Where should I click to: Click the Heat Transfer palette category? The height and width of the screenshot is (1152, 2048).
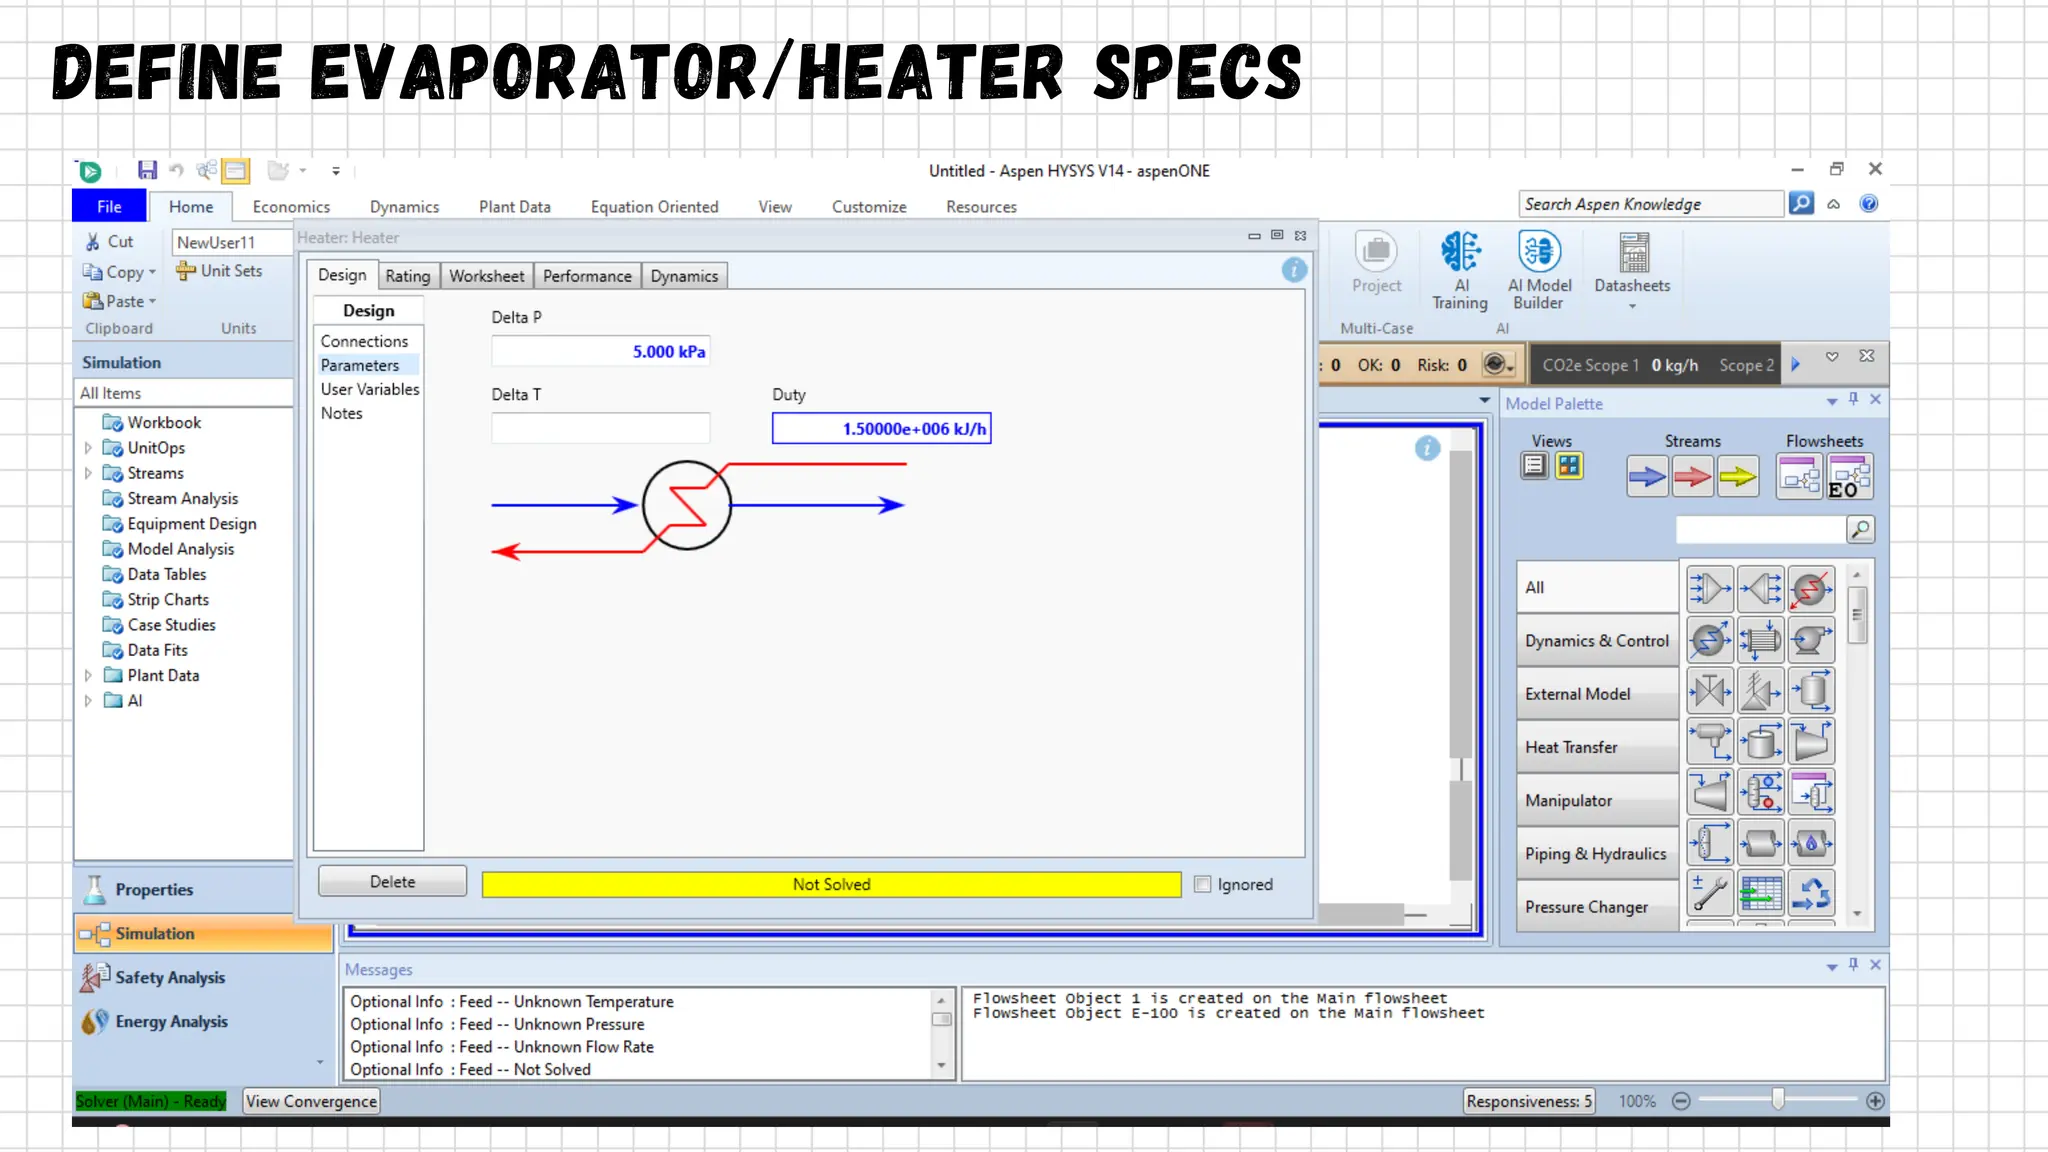(x=1597, y=747)
